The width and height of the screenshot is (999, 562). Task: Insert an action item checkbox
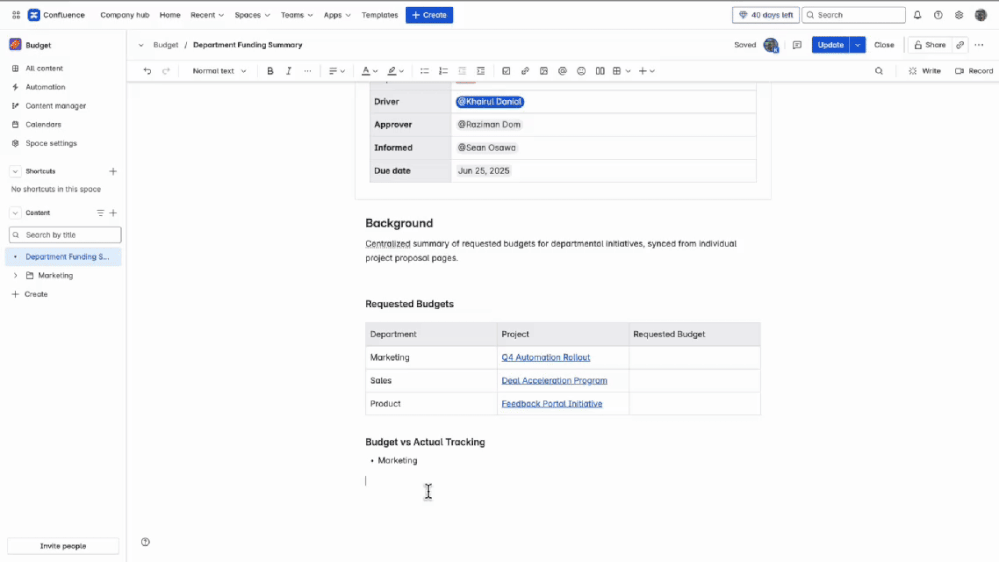pos(506,71)
